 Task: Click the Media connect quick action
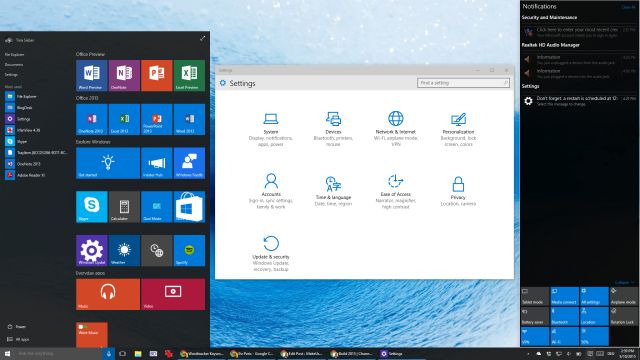click(564, 296)
